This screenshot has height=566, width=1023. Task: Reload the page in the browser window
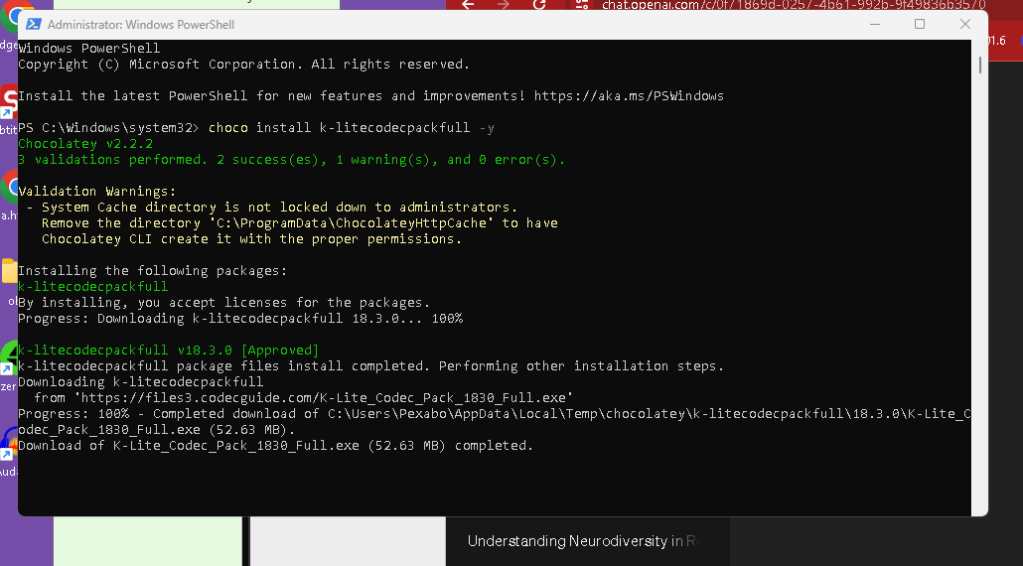click(x=539, y=5)
